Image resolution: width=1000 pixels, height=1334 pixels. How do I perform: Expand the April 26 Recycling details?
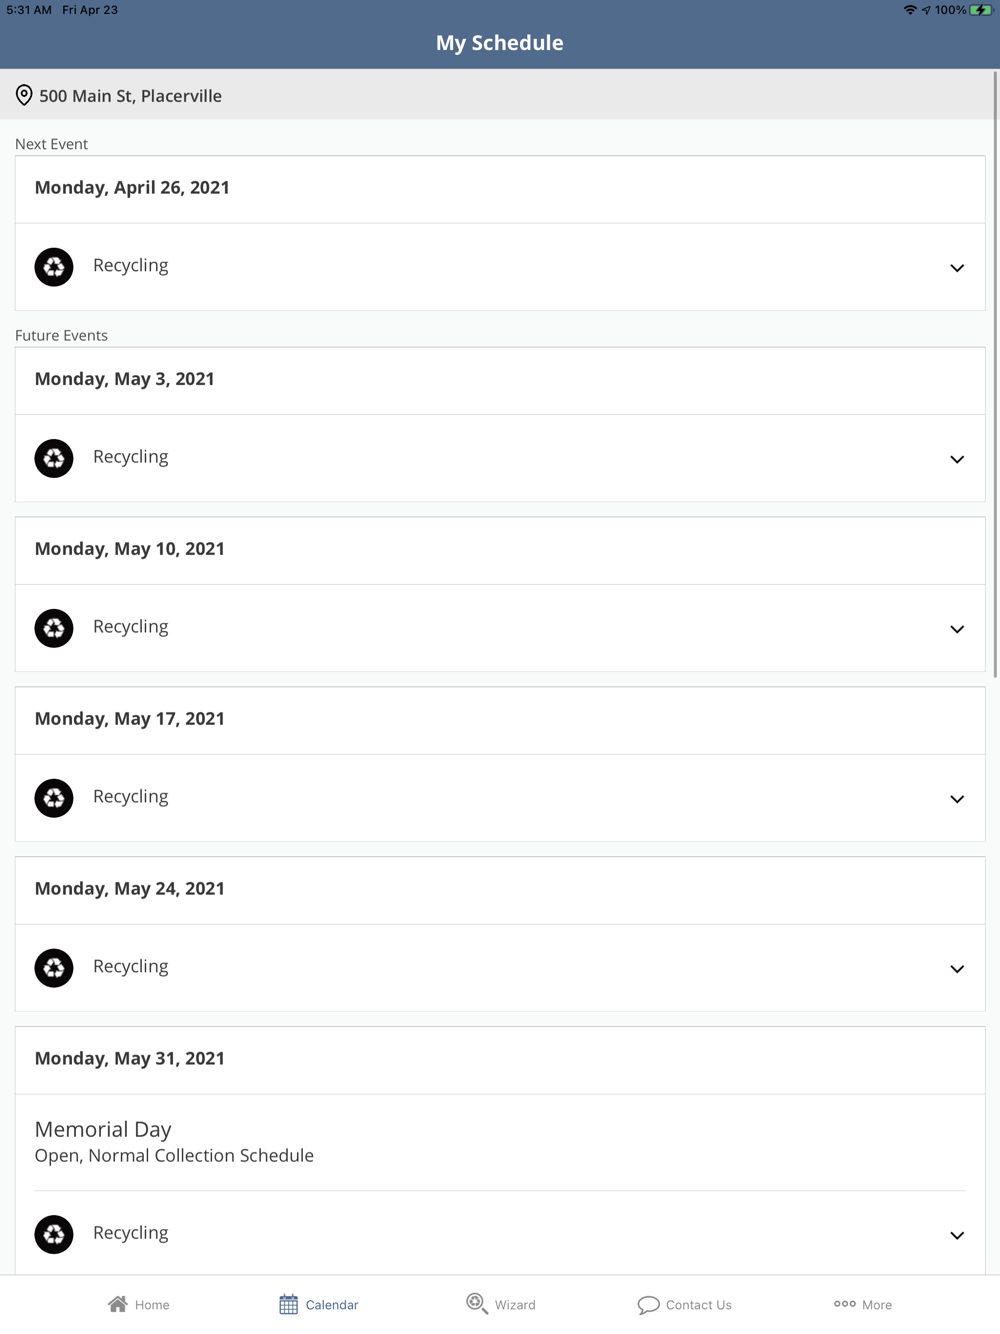(957, 268)
